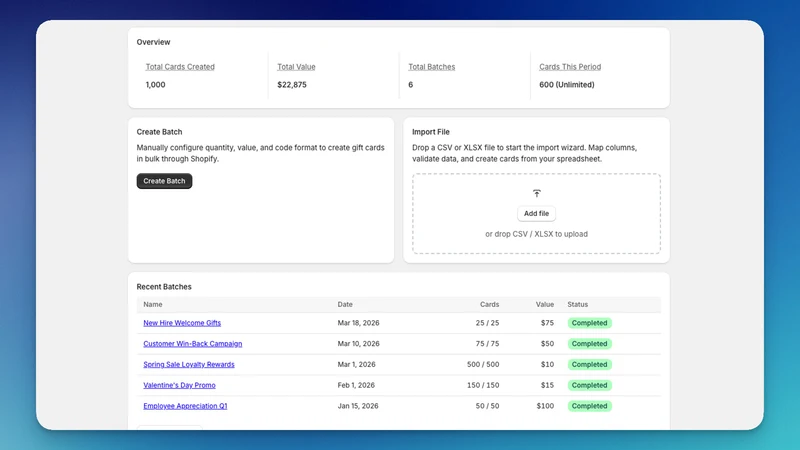Click Completed badge for New Hire Welcome Gifts
This screenshot has width=800, height=450.
pyautogui.click(x=589, y=323)
